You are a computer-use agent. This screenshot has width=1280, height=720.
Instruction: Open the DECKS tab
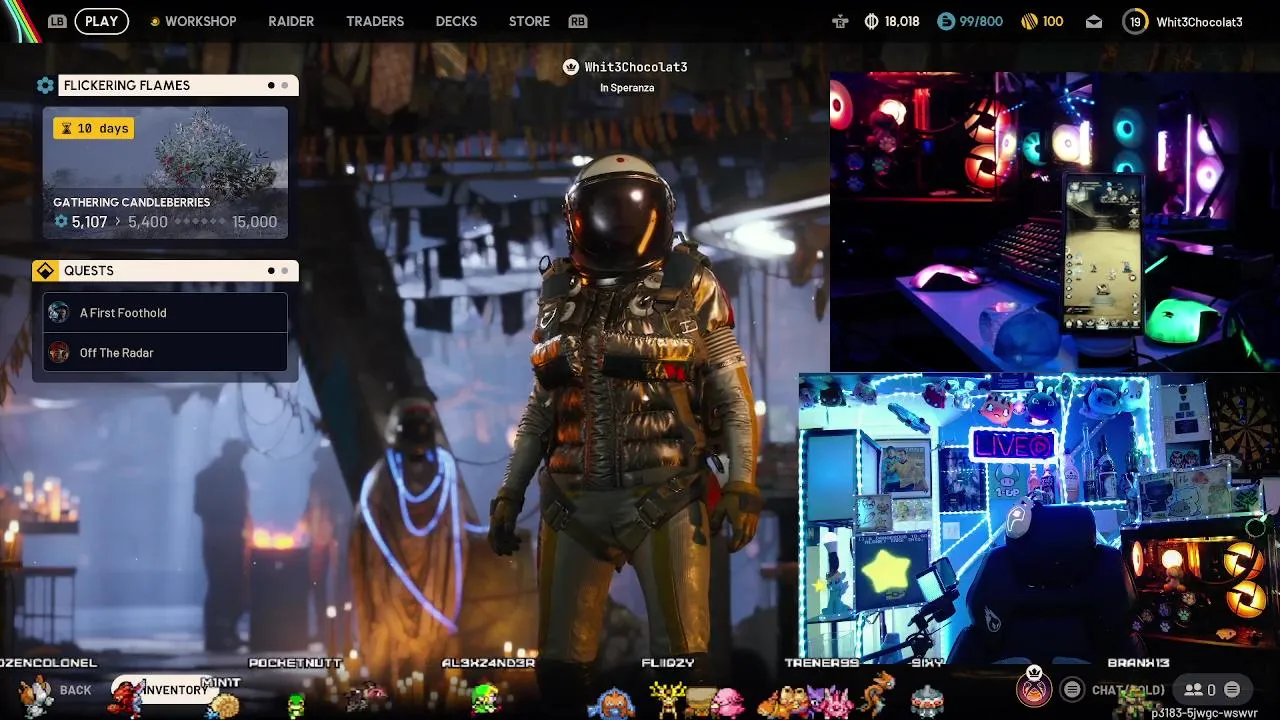click(456, 21)
